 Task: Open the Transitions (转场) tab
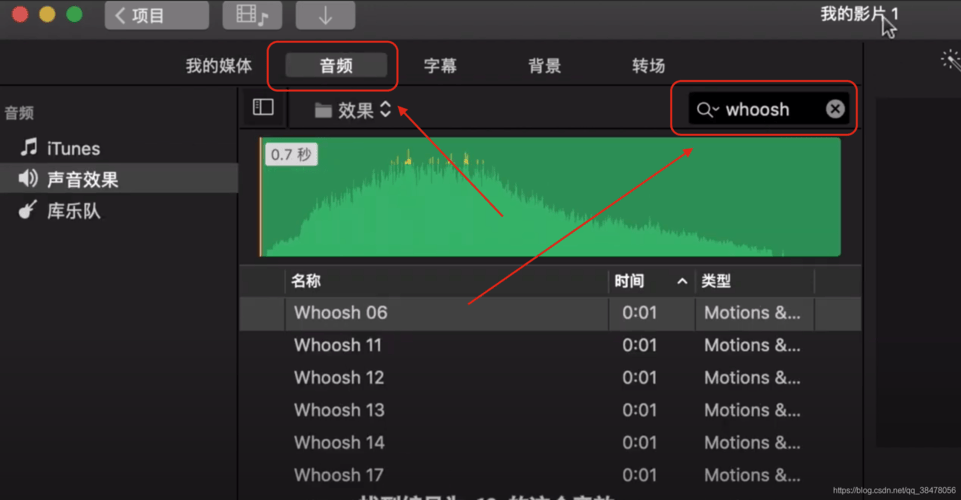pos(648,66)
